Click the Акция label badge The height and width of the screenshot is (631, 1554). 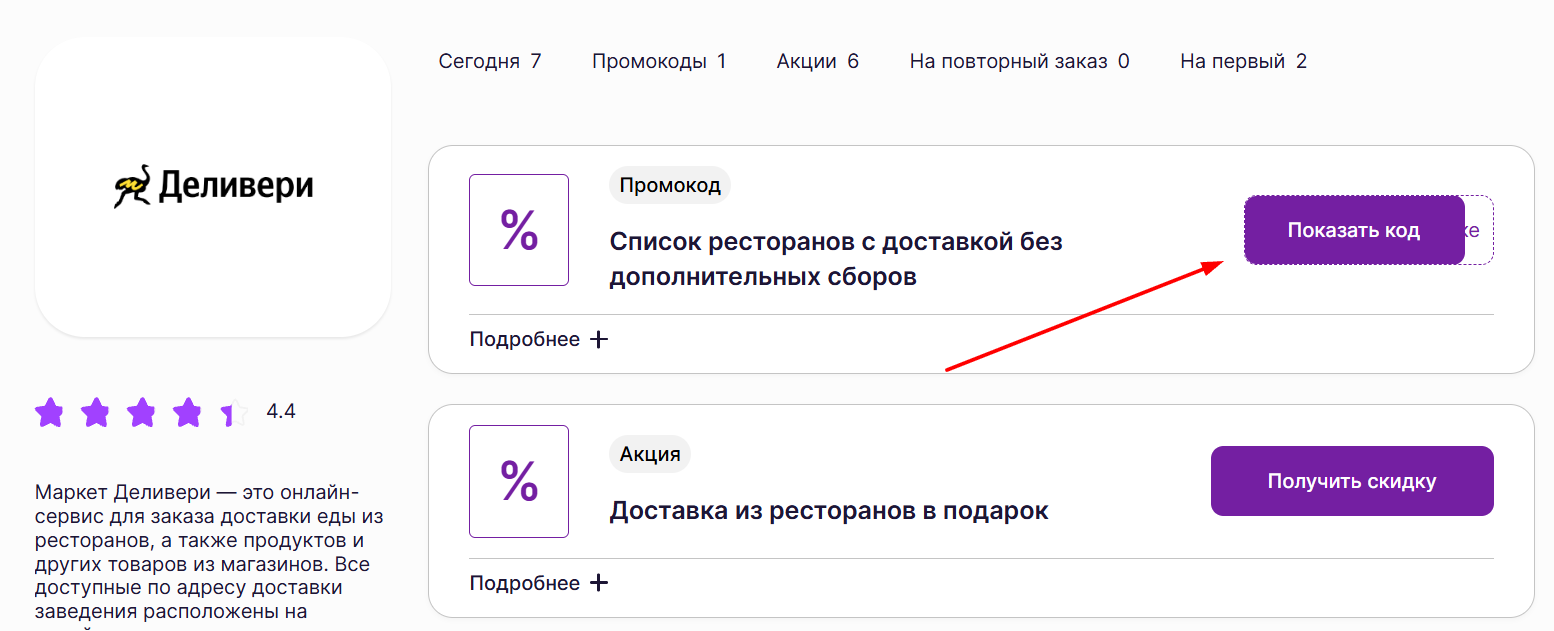(649, 454)
